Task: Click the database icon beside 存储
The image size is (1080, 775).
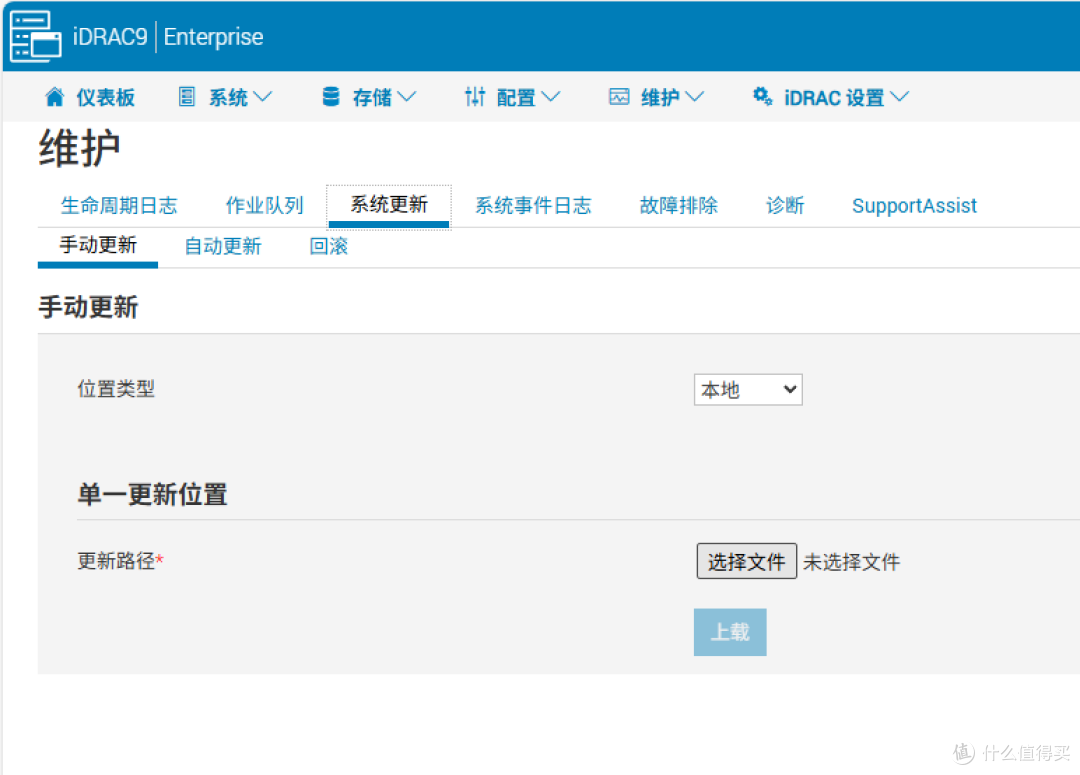Action: point(331,97)
